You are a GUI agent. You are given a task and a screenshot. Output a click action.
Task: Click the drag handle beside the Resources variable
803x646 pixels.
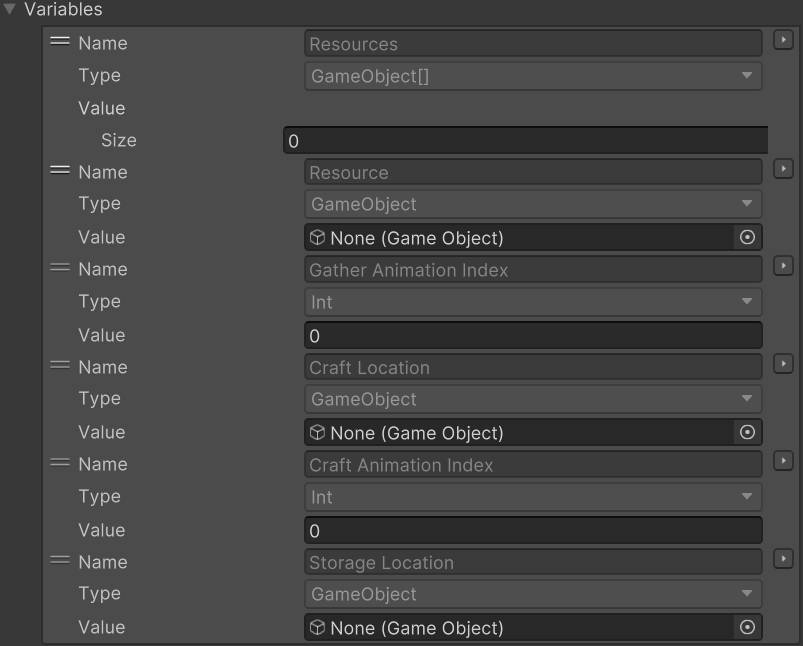[60, 43]
